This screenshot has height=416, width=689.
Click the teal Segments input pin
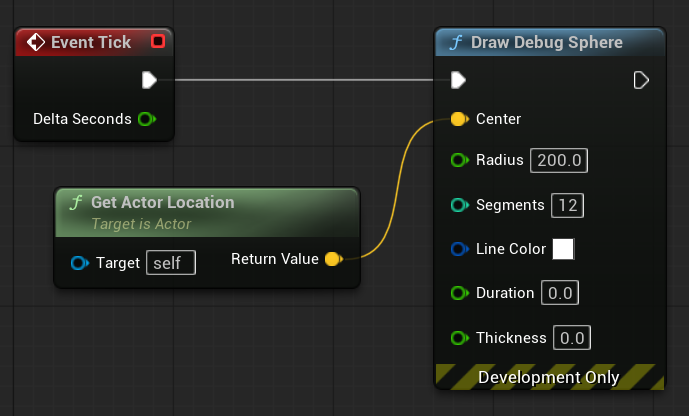pyautogui.click(x=459, y=205)
